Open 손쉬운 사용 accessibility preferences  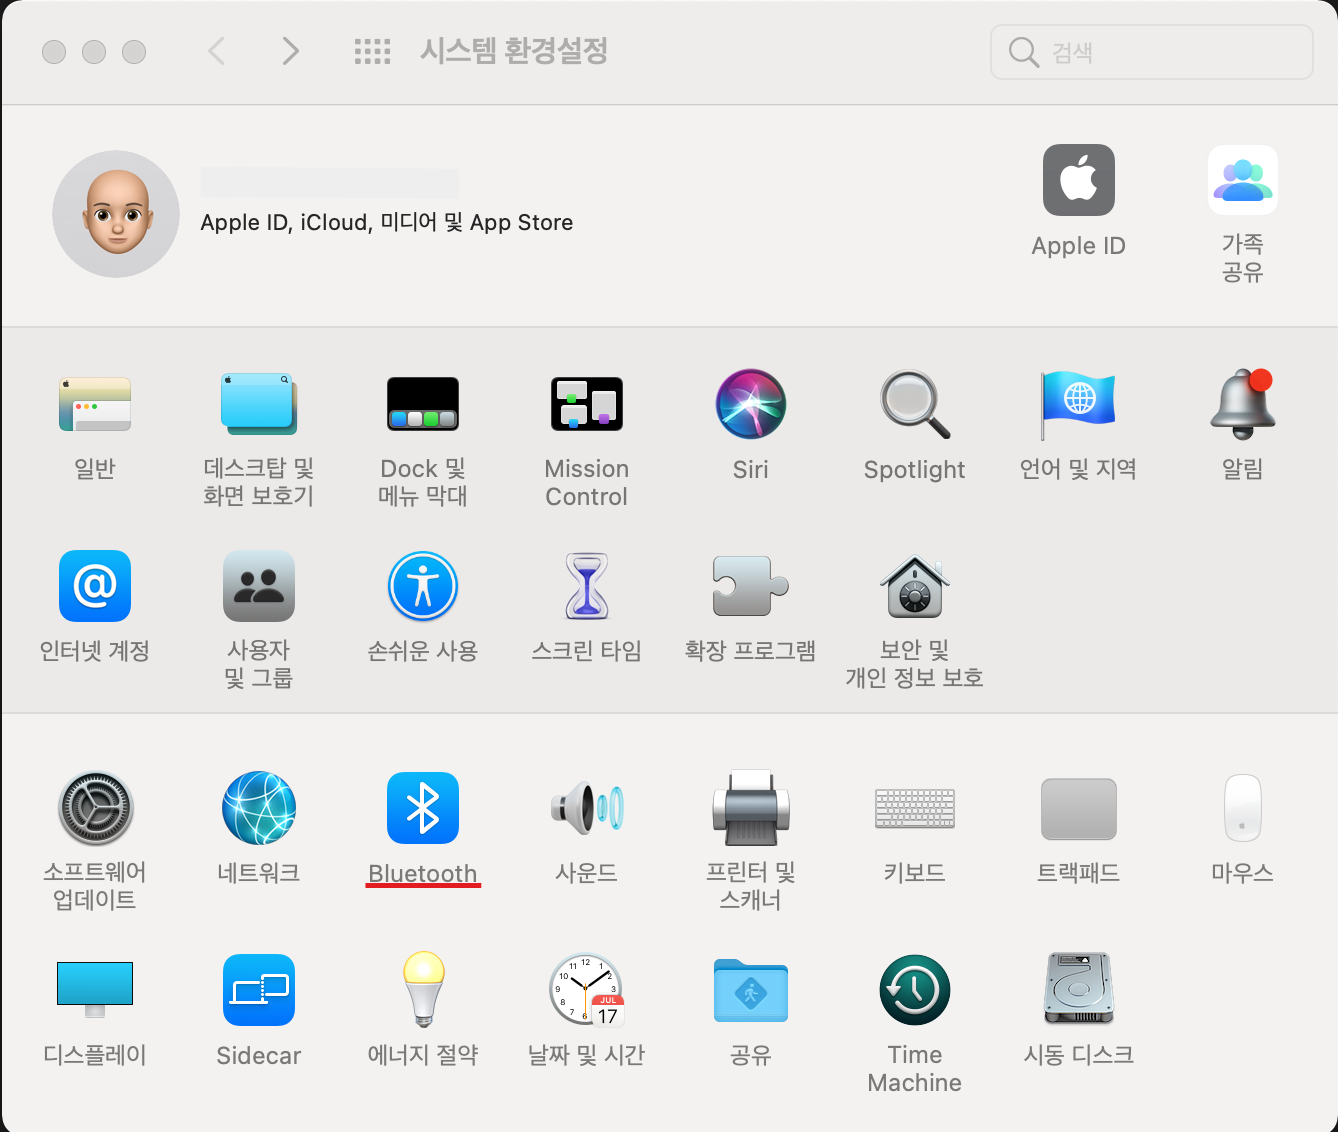pyautogui.click(x=423, y=586)
